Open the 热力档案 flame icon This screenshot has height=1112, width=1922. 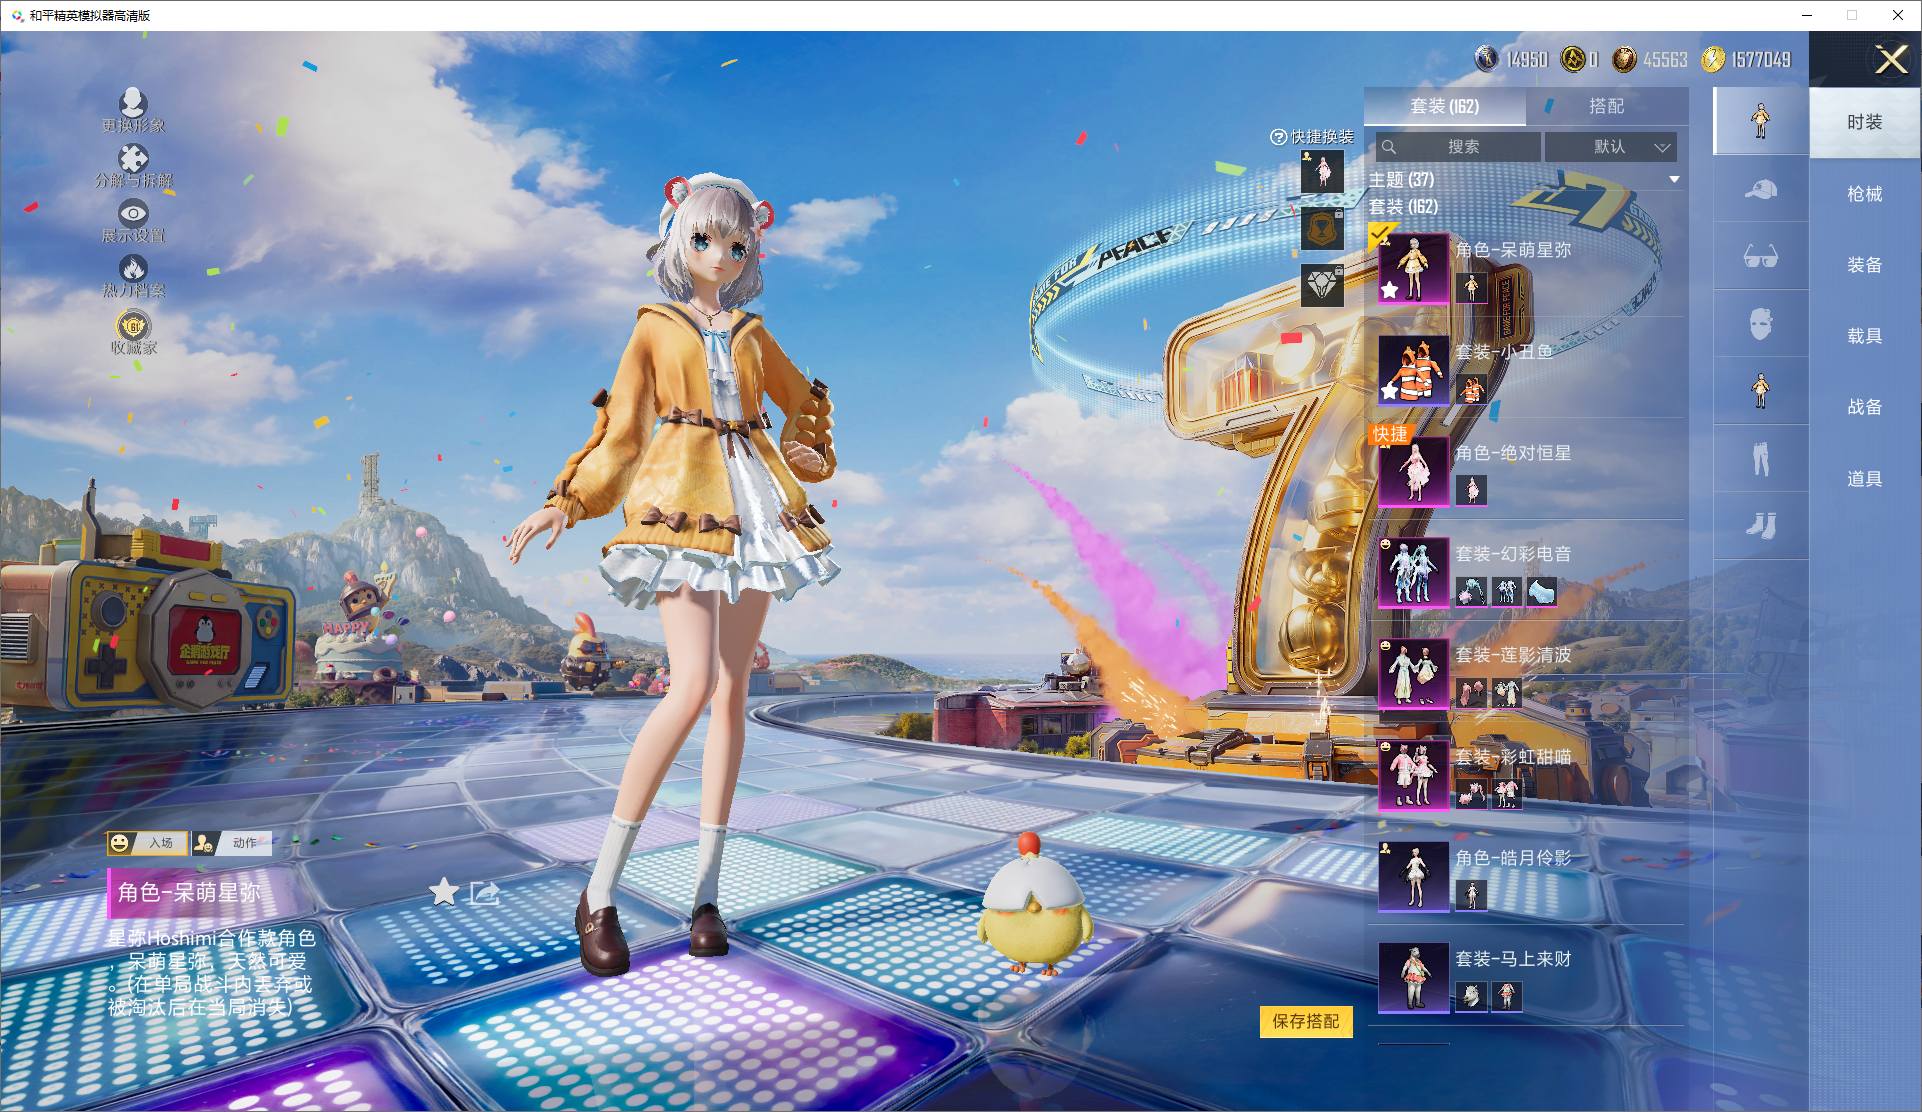pyautogui.click(x=133, y=269)
